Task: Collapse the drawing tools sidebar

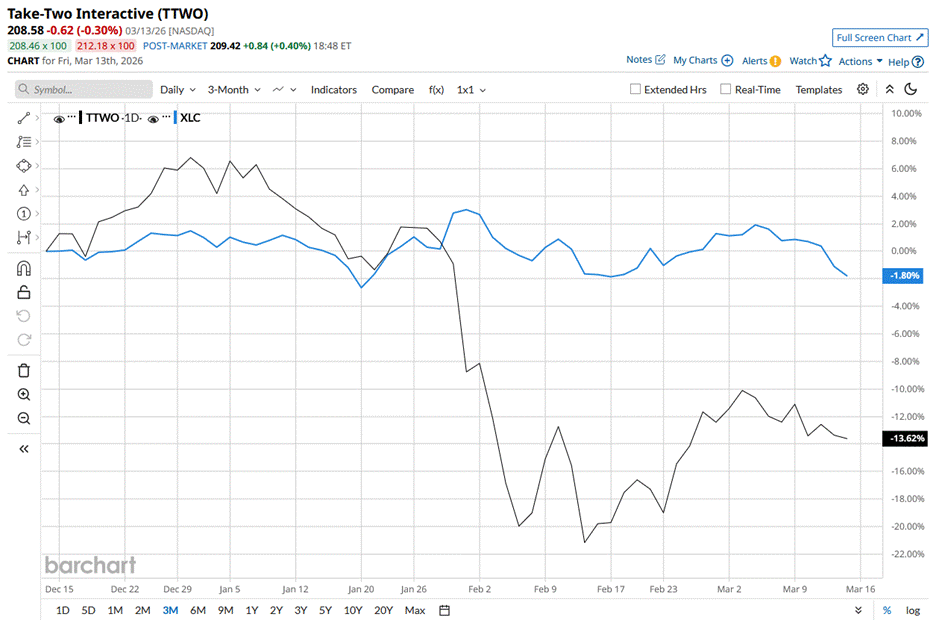Action: click(x=24, y=449)
